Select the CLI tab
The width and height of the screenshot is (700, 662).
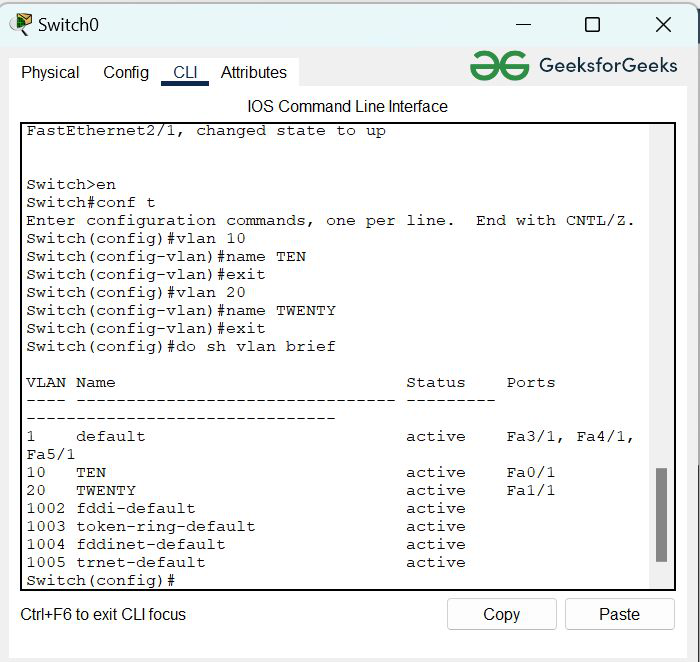(x=185, y=72)
